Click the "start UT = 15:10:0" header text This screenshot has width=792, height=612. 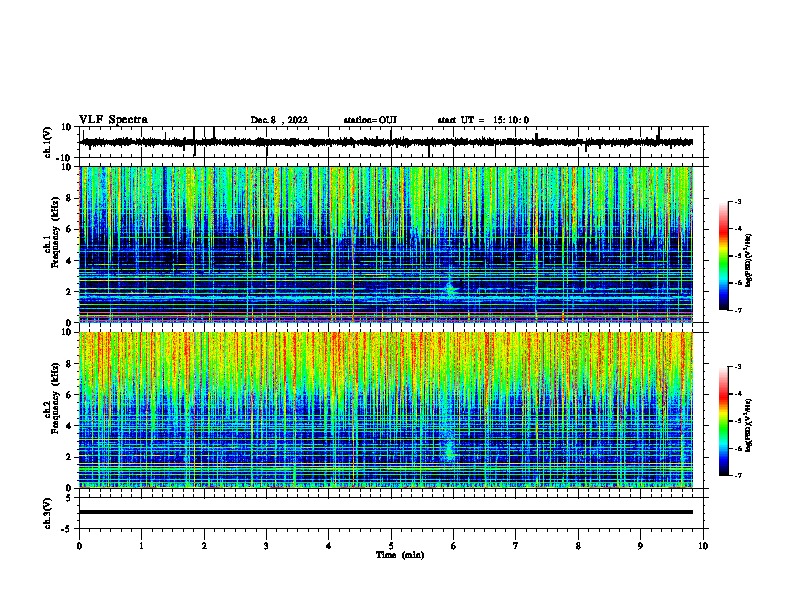483,120
